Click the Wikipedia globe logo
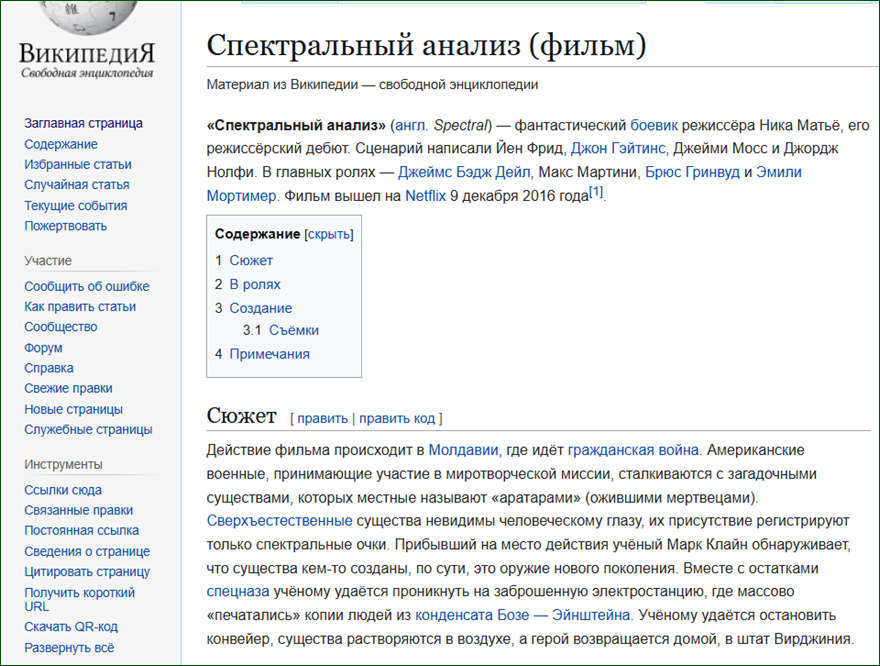 [x=90, y=16]
